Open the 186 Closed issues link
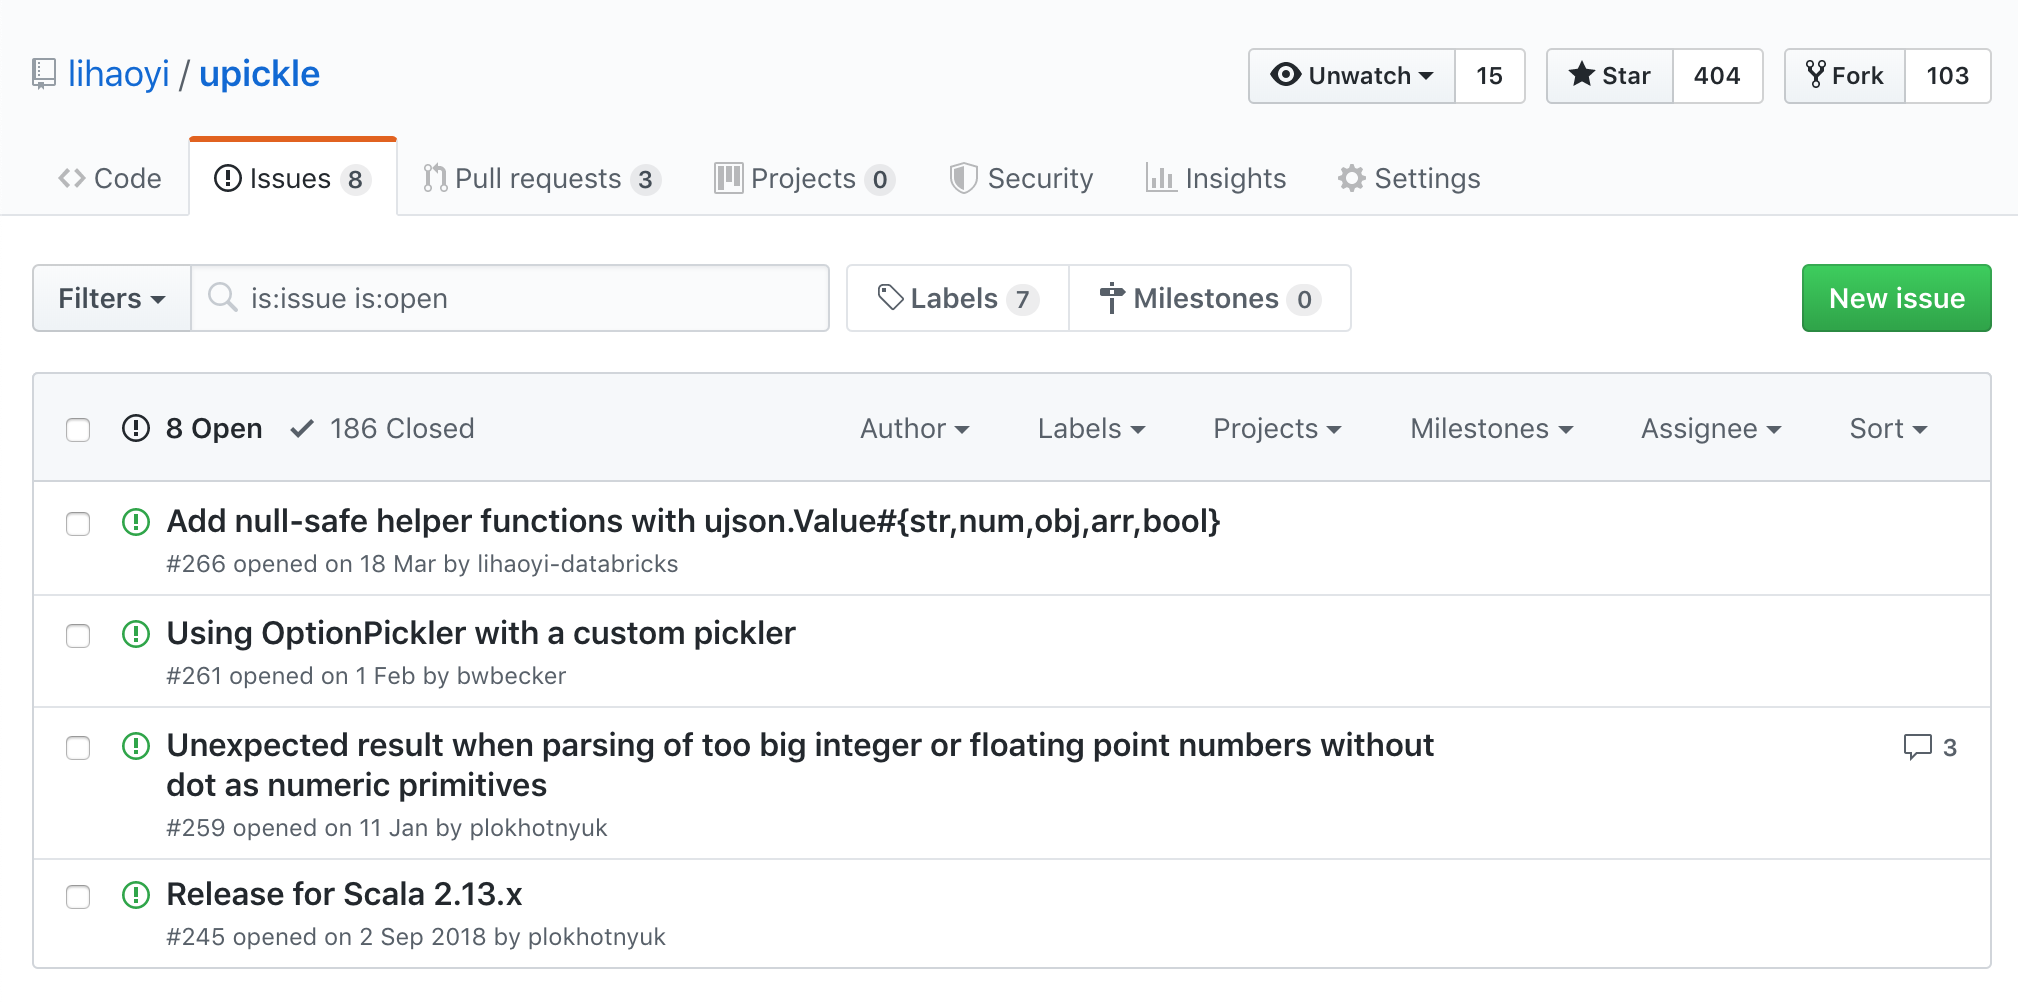This screenshot has width=2018, height=1003. point(383,429)
